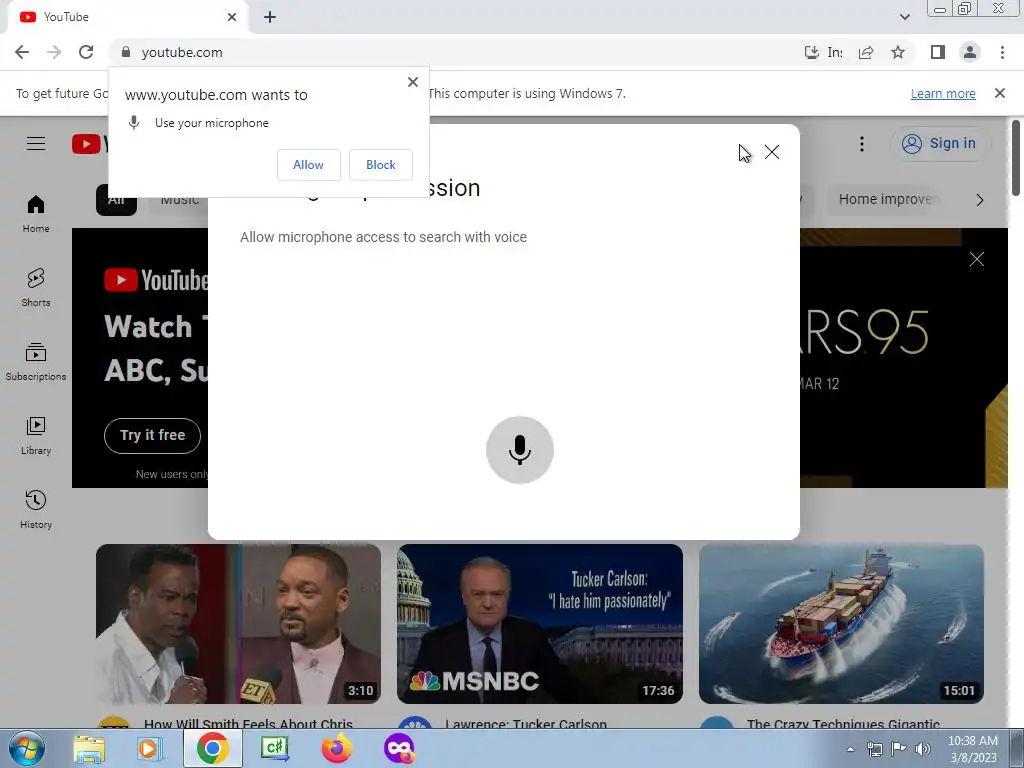Toggle Chrome side panel icon

pyautogui.click(x=938, y=52)
